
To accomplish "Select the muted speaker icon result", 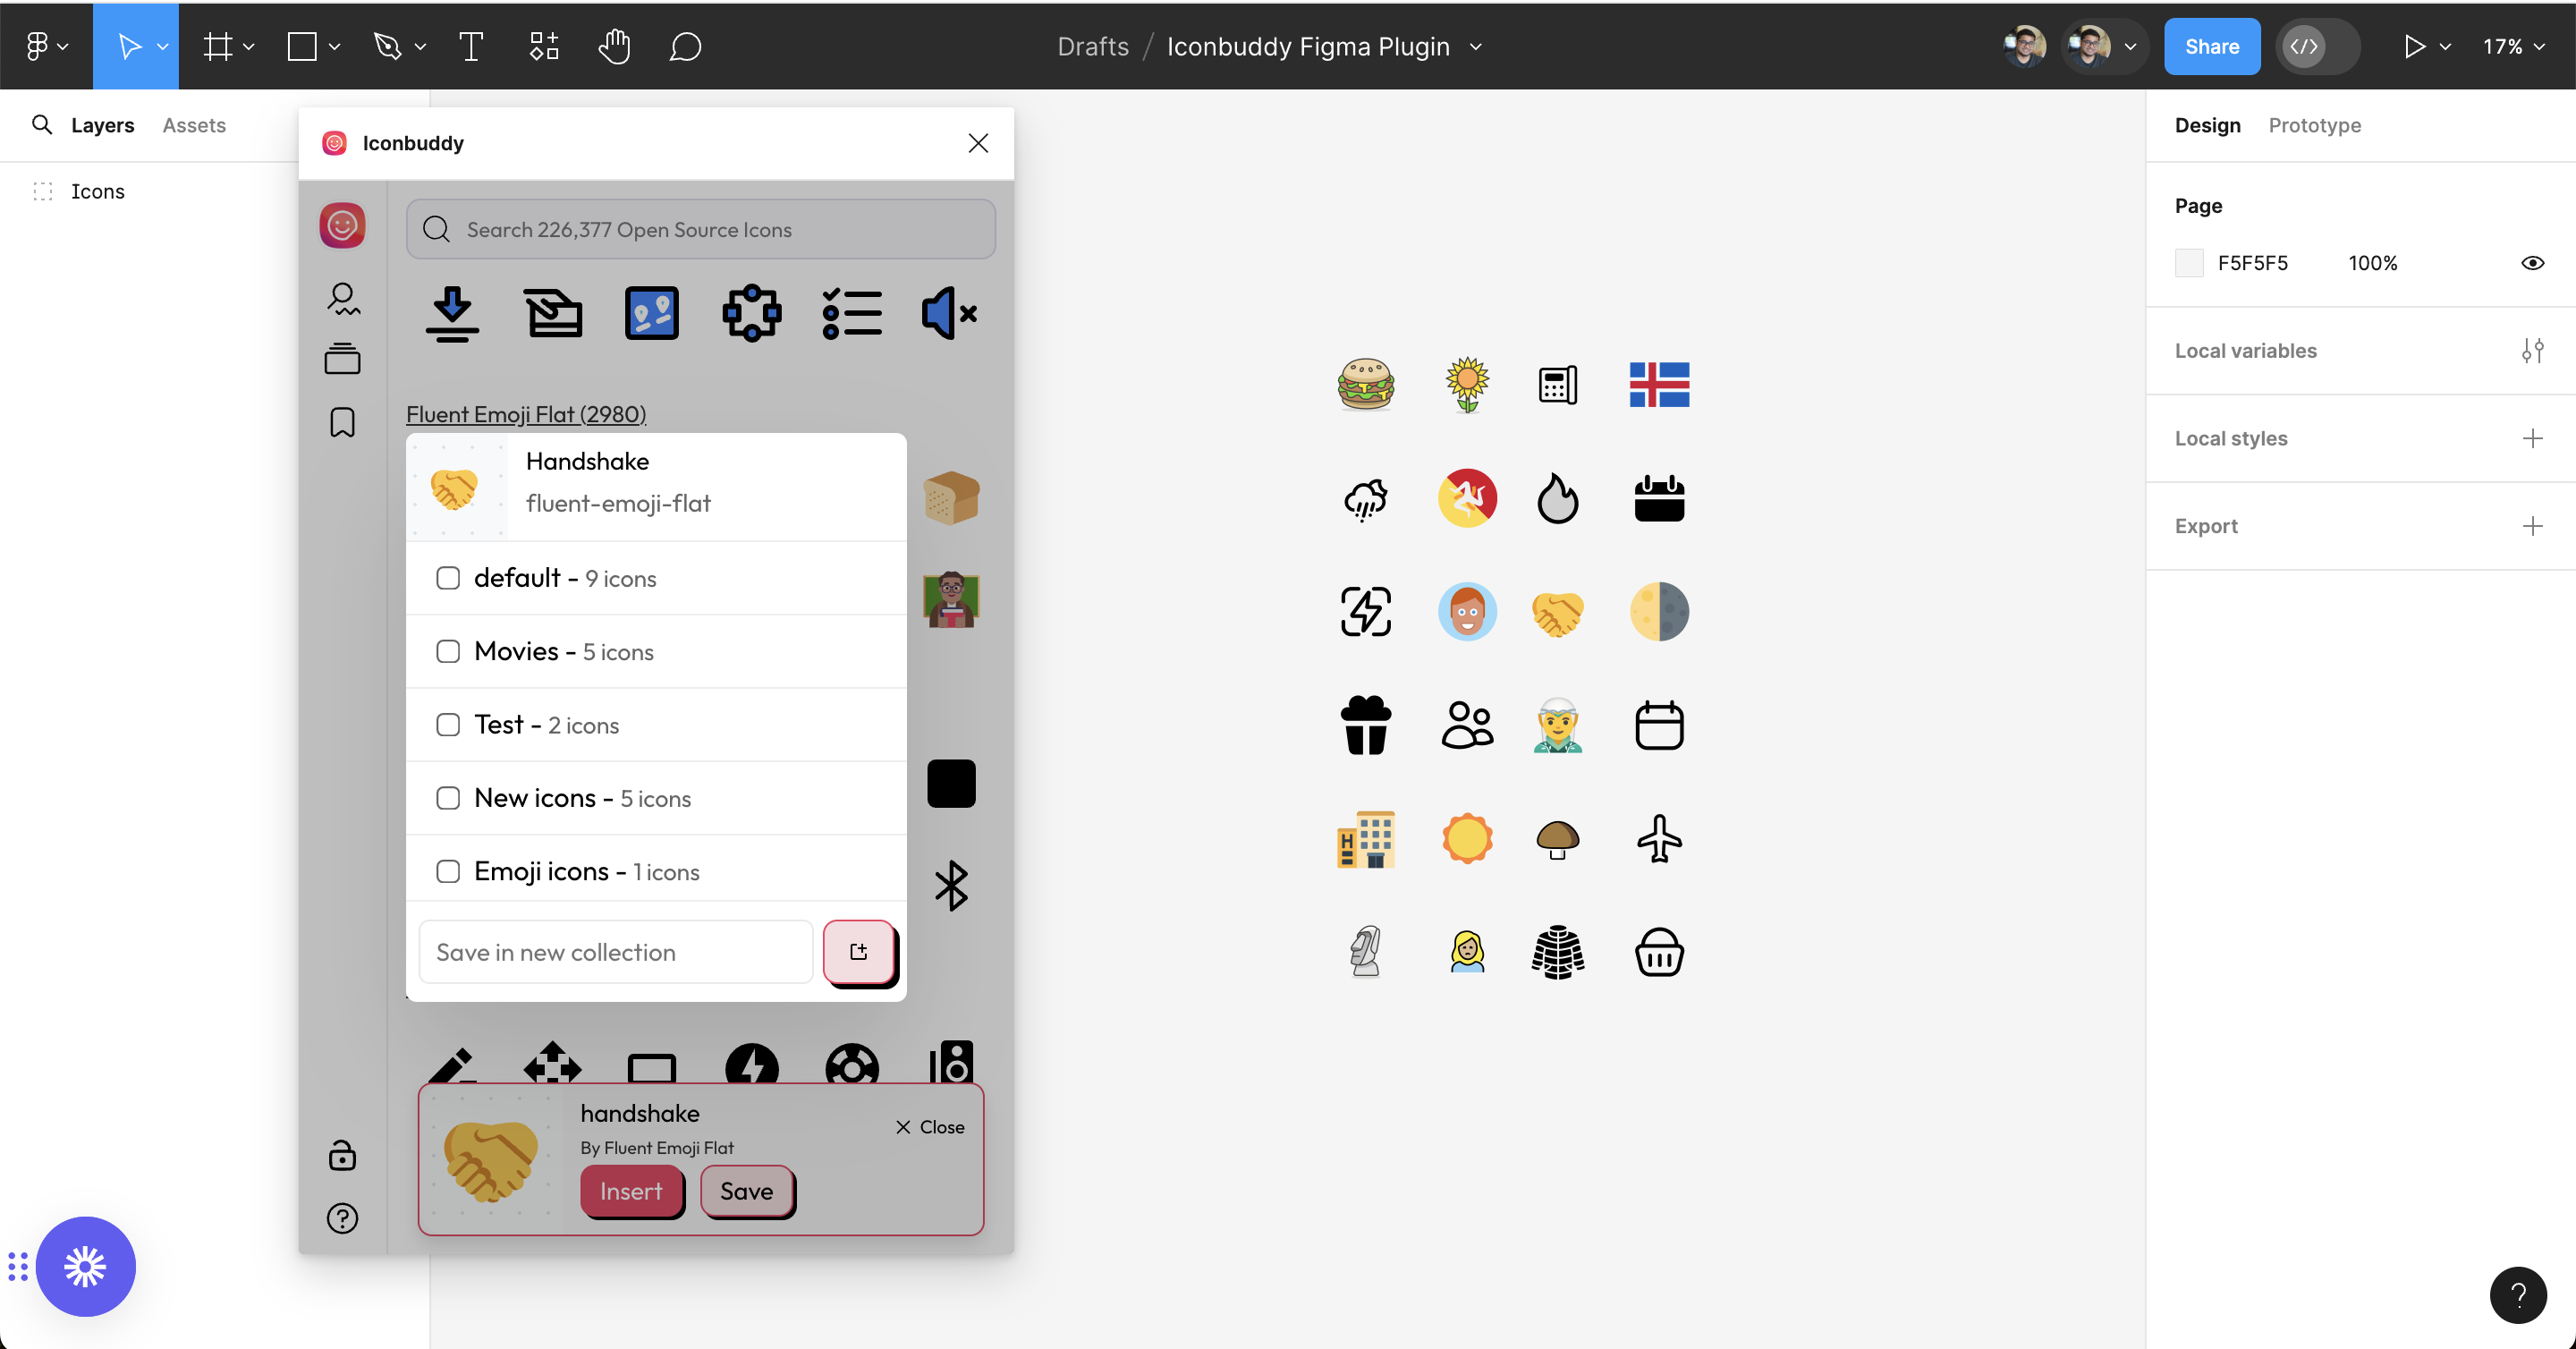I will [x=950, y=314].
